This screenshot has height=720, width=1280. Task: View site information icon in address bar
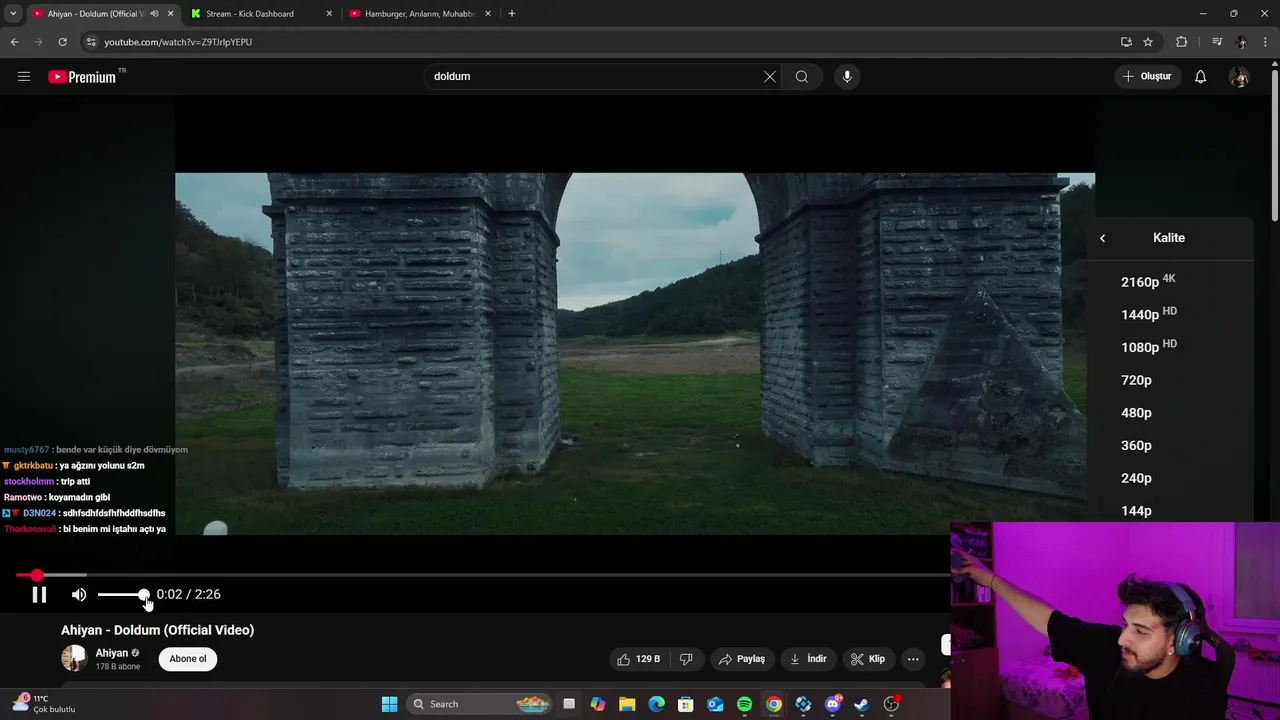click(x=90, y=42)
